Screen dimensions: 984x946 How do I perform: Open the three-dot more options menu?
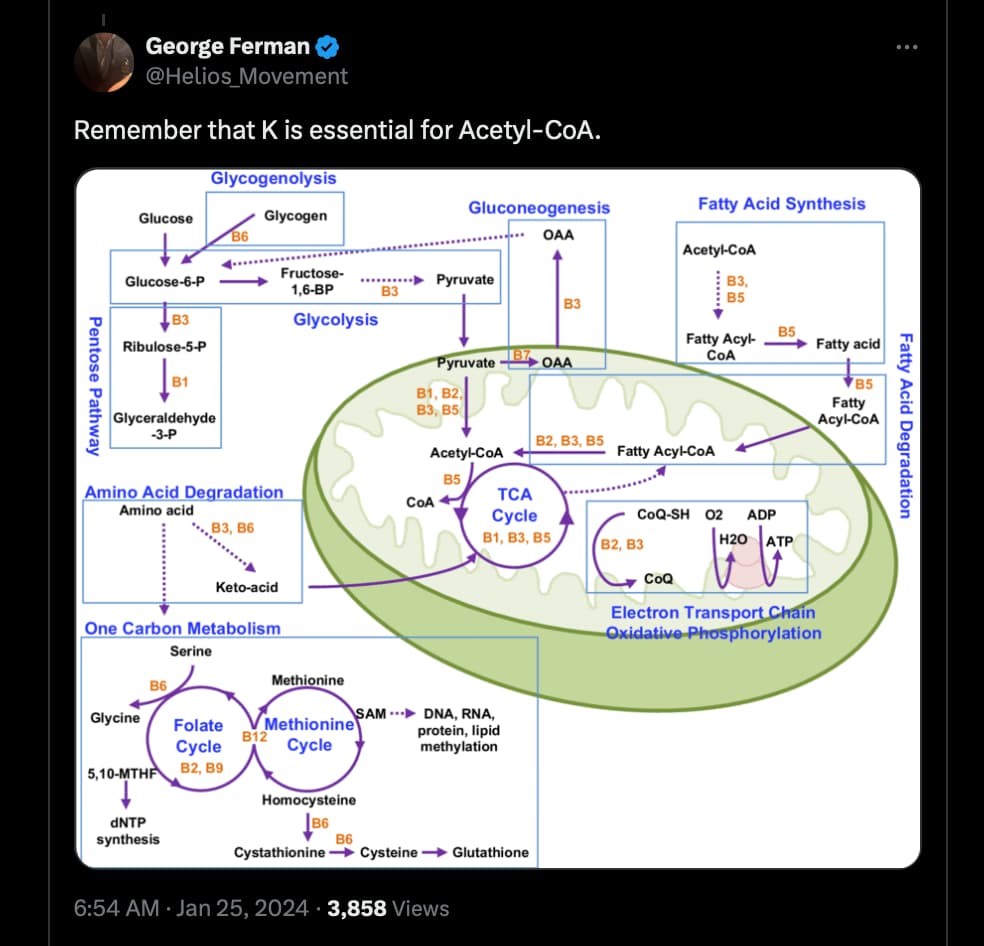[x=906, y=47]
